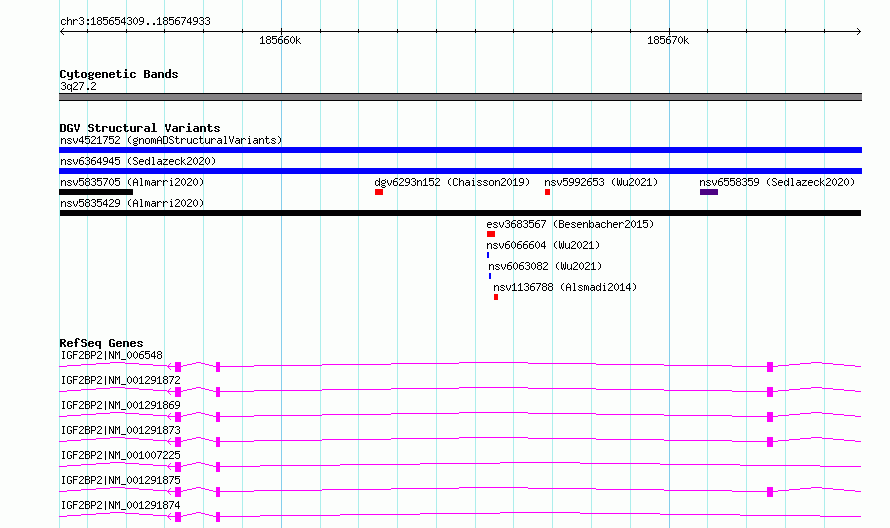Select the gray 3q27.2 cytogenetic band bar
The height and width of the screenshot is (528, 890).
(x=460, y=97)
